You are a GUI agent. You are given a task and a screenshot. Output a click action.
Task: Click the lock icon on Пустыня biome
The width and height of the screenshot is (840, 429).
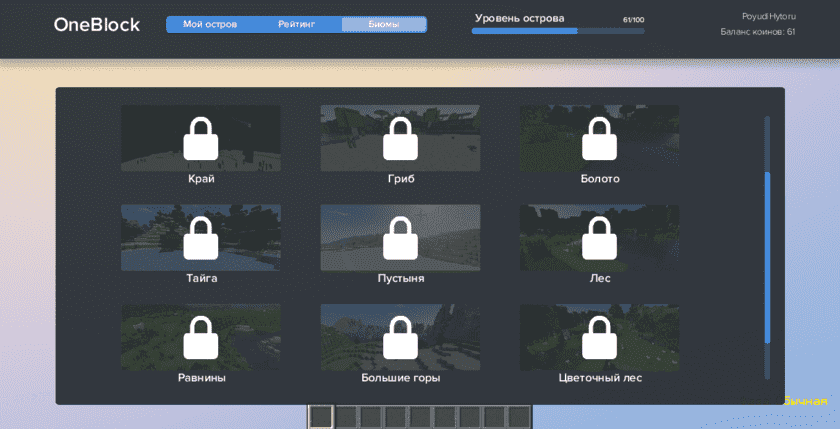[x=400, y=238]
